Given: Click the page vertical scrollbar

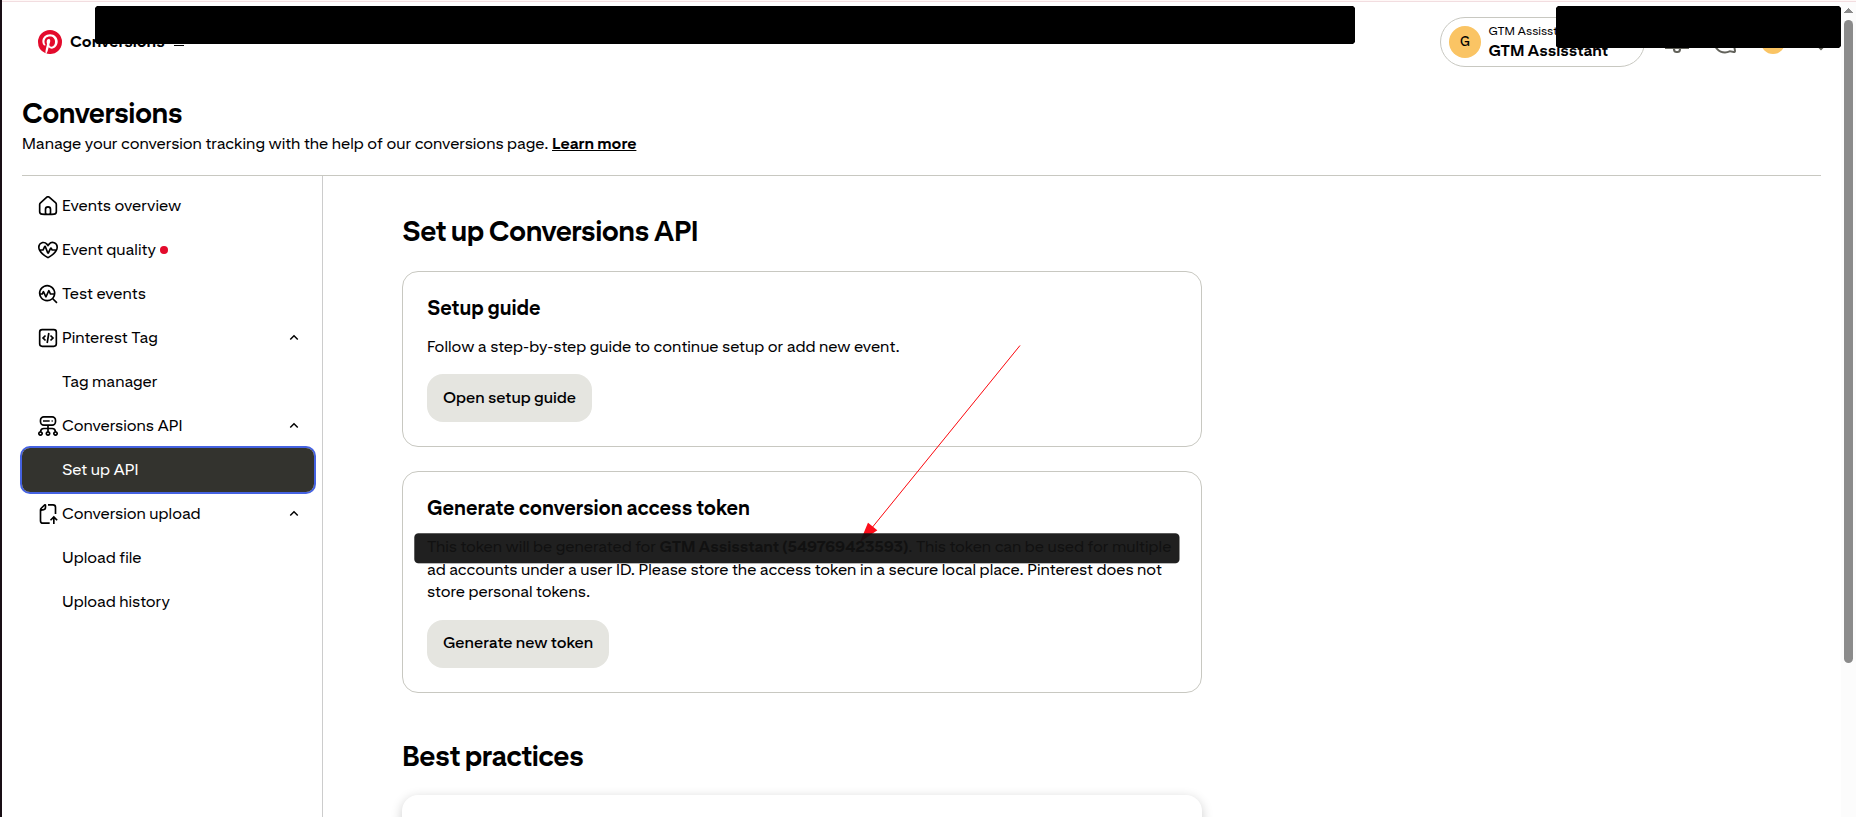Looking at the screenshot, I should [1848, 340].
